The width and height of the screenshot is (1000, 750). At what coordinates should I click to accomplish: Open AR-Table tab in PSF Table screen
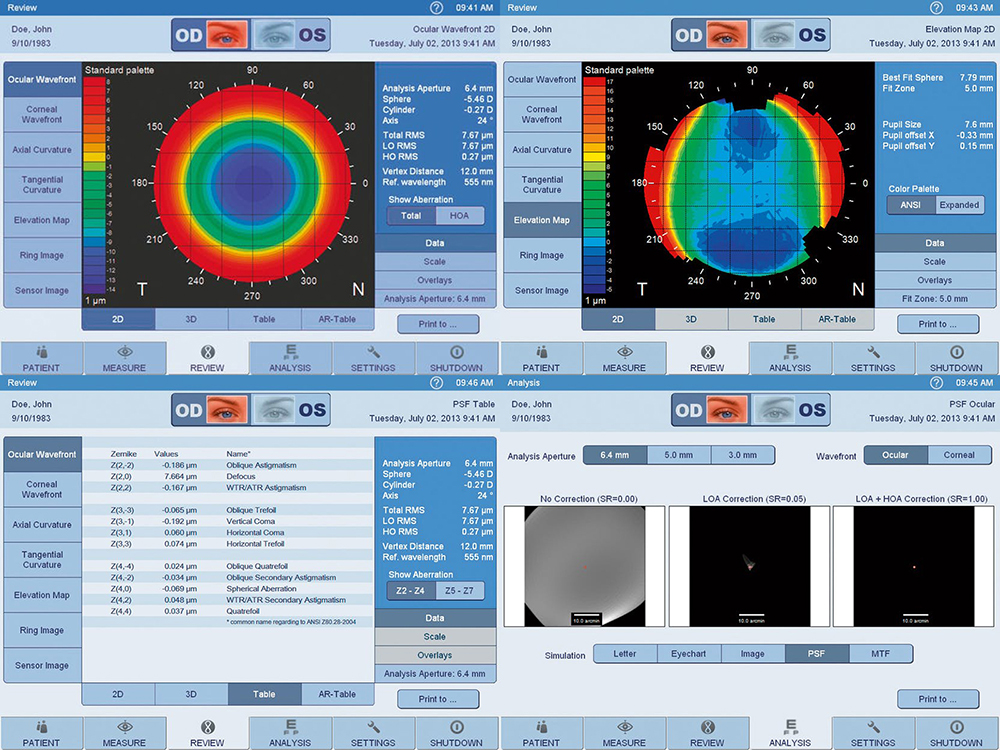coord(337,694)
